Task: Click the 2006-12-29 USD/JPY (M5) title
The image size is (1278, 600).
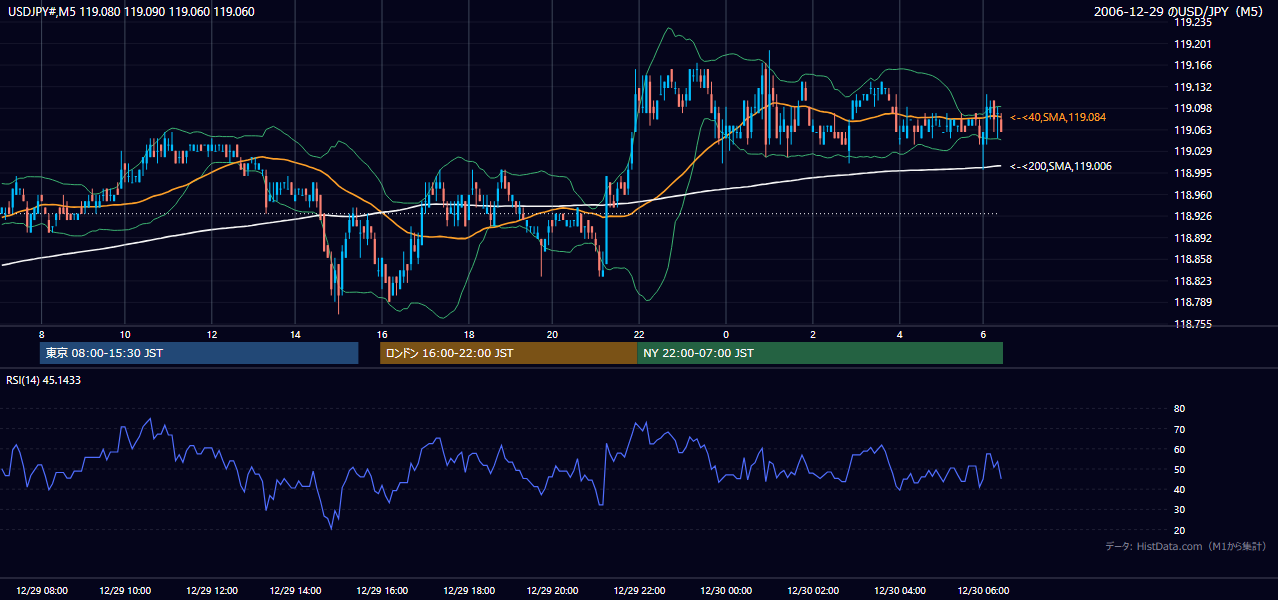Action: (x=1180, y=12)
